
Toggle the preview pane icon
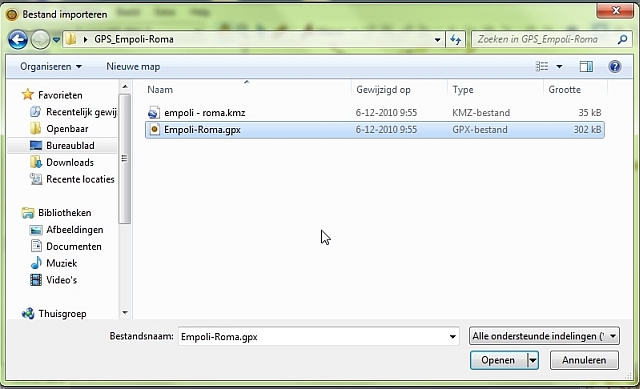point(586,66)
